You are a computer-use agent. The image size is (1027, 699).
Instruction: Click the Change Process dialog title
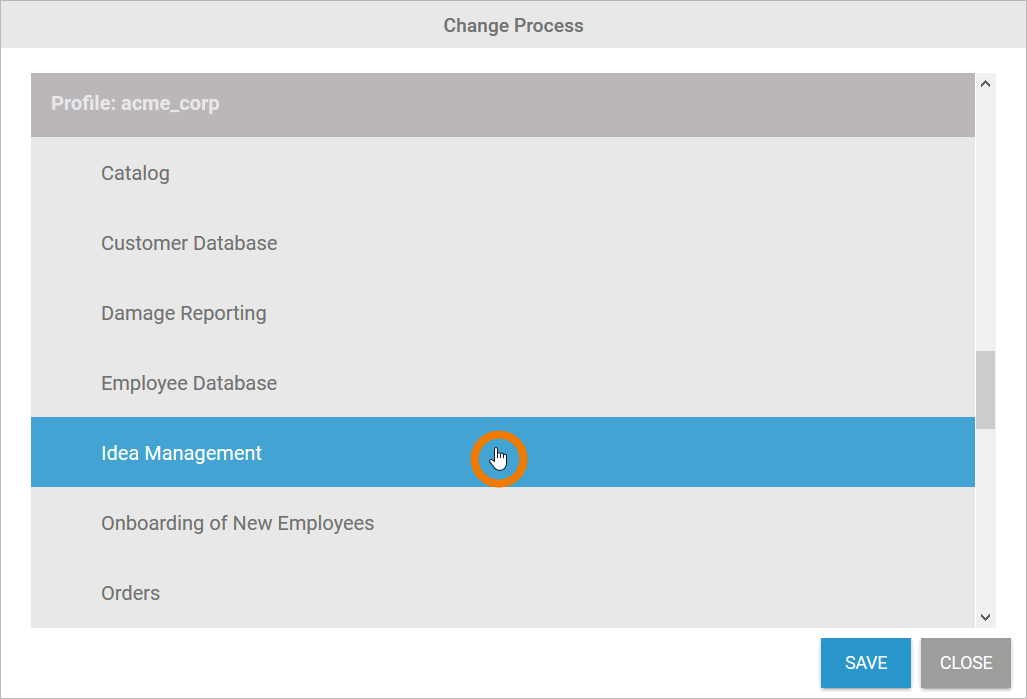tap(513, 25)
